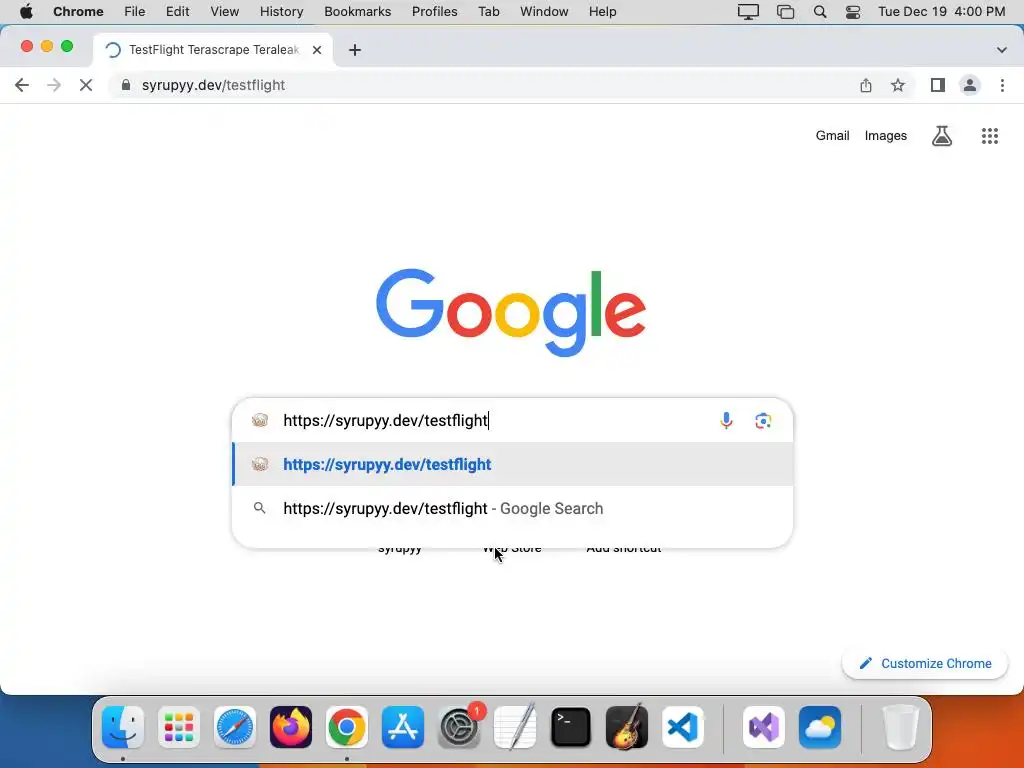Screen dimensions: 1024x768
Task: Open the File menu
Action: [x=135, y=12]
